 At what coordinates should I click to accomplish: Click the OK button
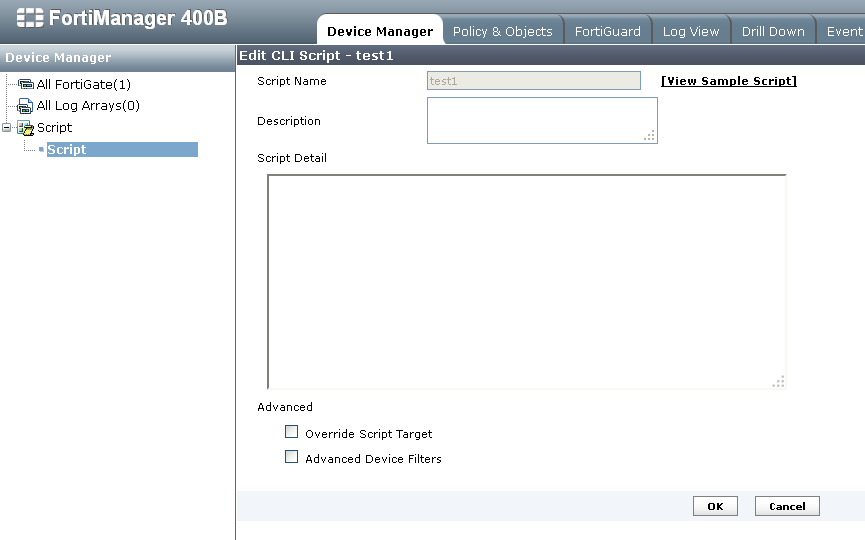tap(715, 506)
